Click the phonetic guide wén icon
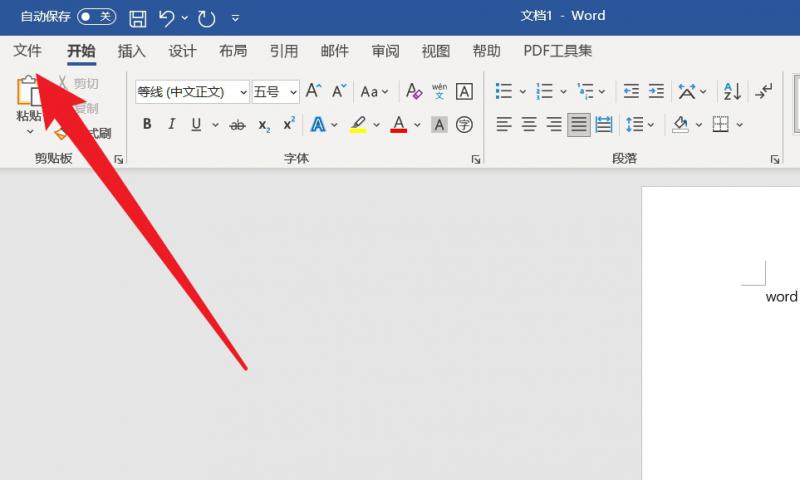Image resolution: width=800 pixels, height=480 pixels. pyautogui.click(x=439, y=91)
